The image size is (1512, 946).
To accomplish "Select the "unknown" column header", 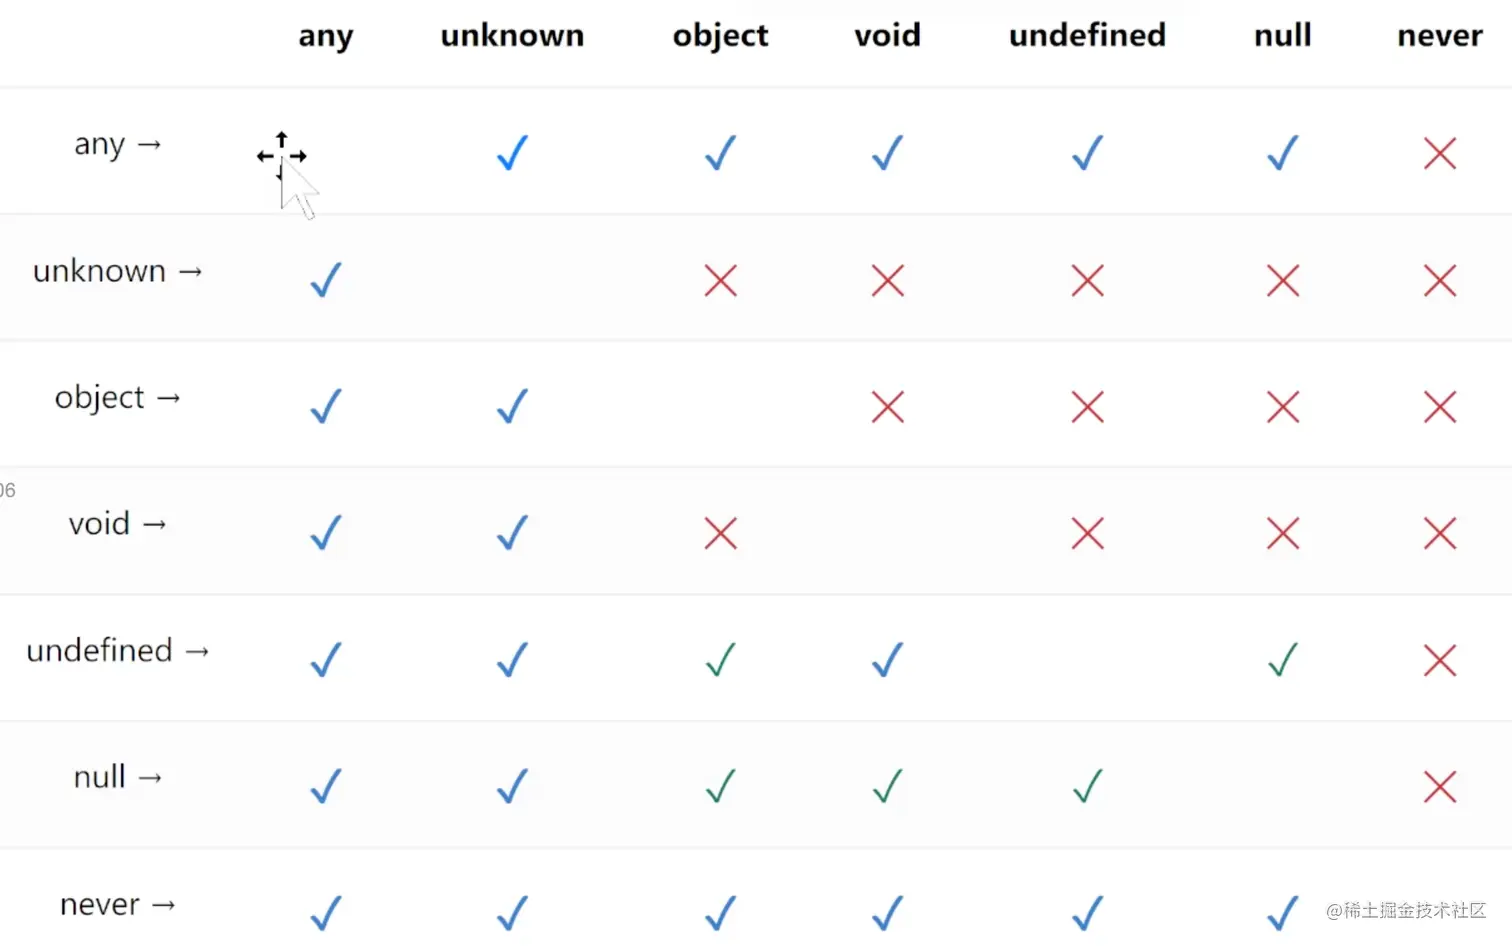I will click(512, 36).
